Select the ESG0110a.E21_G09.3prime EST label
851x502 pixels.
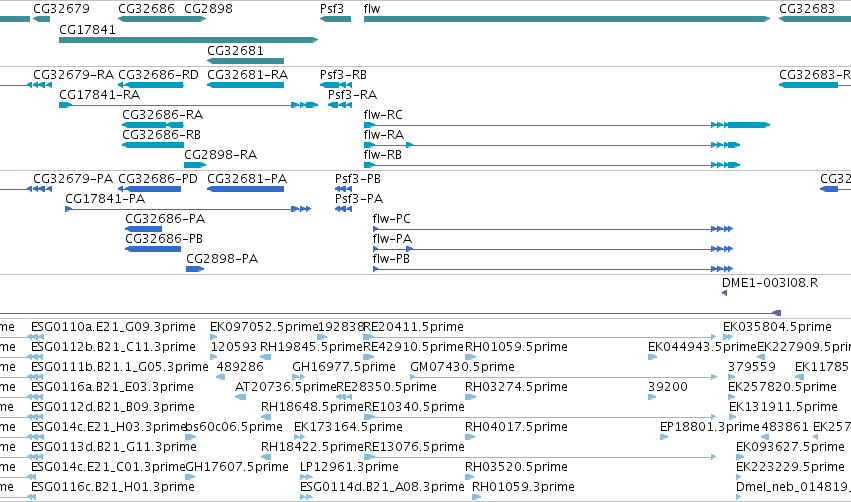pyautogui.click(x=113, y=327)
